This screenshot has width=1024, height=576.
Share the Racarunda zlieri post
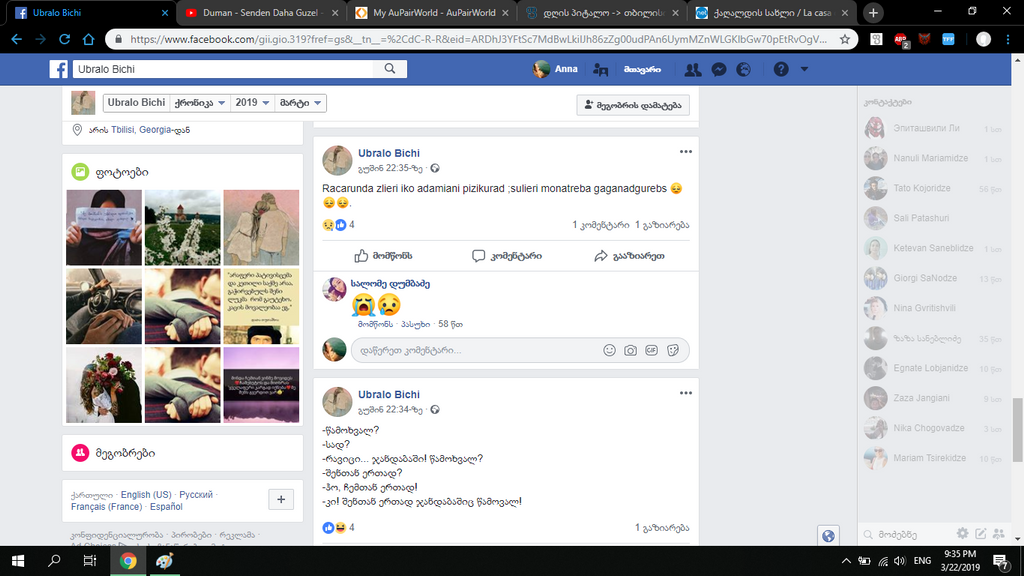(x=630, y=256)
